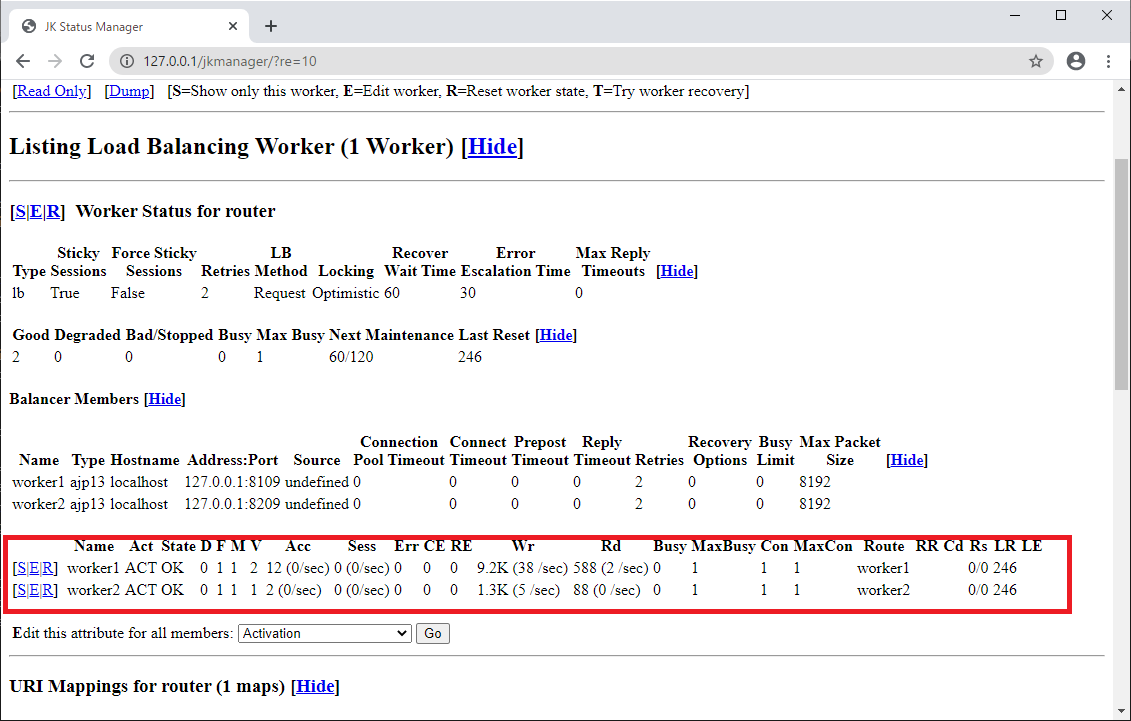The image size is (1131, 721).
Task: Click the 'Sticky Sessions' column header
Action: click(79, 262)
